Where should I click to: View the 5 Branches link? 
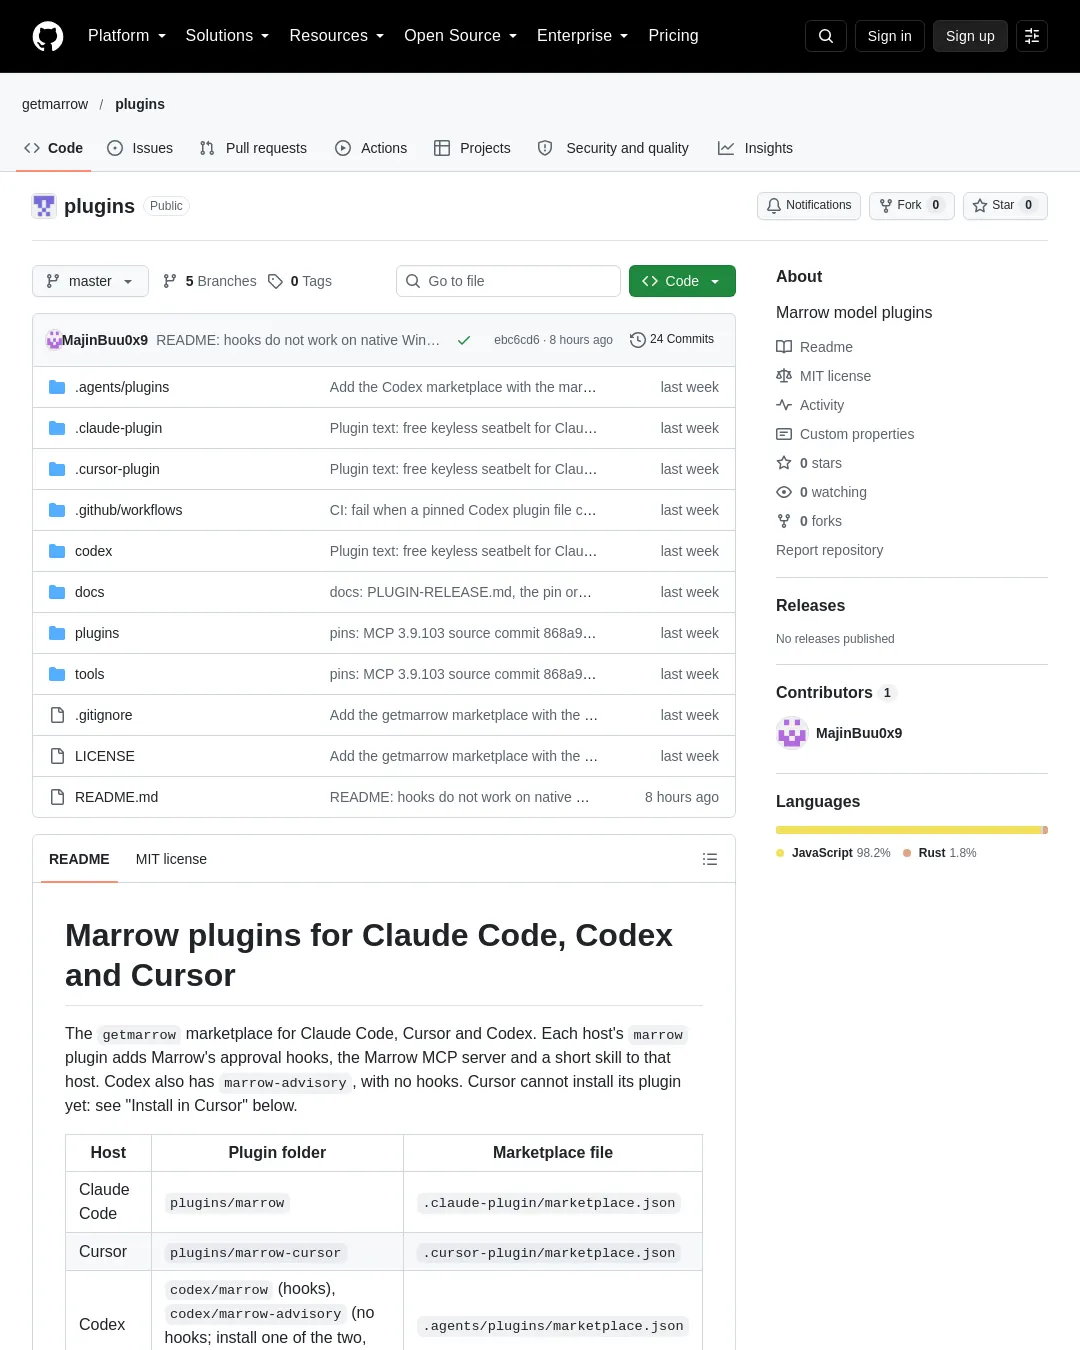210,281
